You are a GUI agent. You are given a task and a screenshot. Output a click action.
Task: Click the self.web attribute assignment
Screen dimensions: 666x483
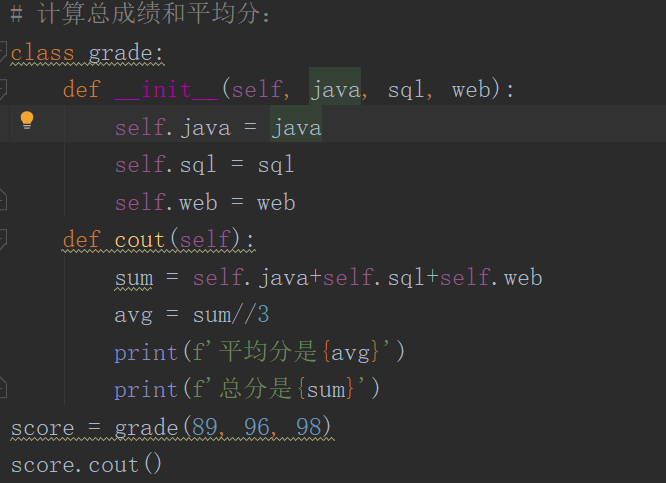[x=166, y=202]
